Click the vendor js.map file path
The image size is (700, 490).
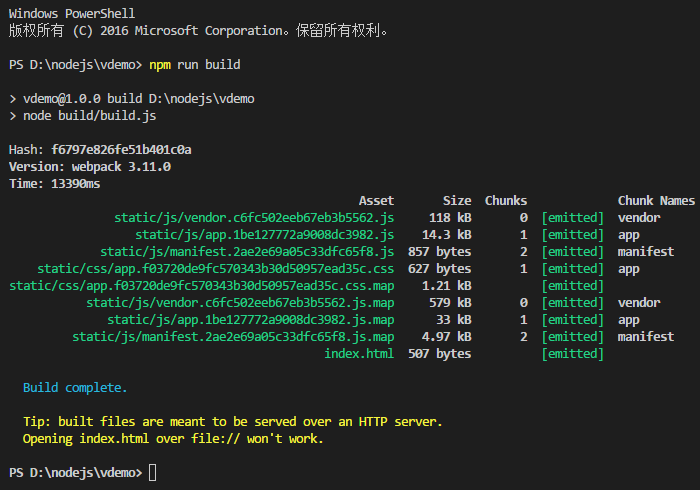click(240, 303)
